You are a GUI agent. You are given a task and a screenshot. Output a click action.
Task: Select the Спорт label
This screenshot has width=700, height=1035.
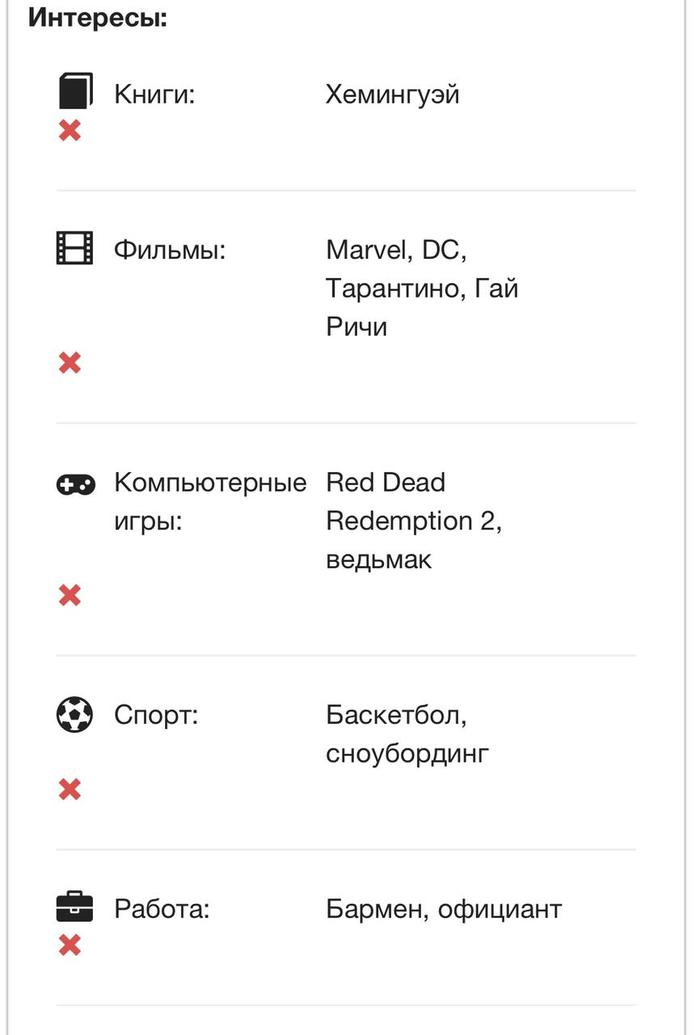pos(156,716)
